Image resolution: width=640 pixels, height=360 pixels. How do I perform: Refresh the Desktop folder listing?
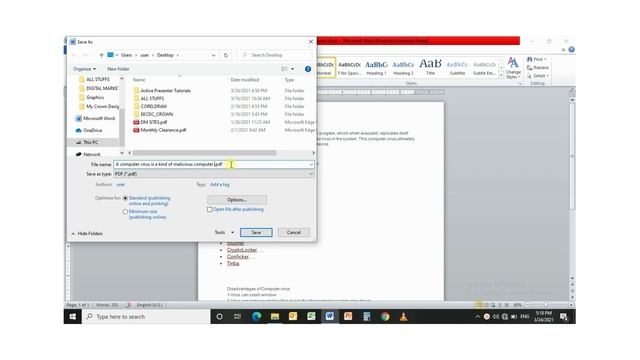pyautogui.click(x=226, y=55)
